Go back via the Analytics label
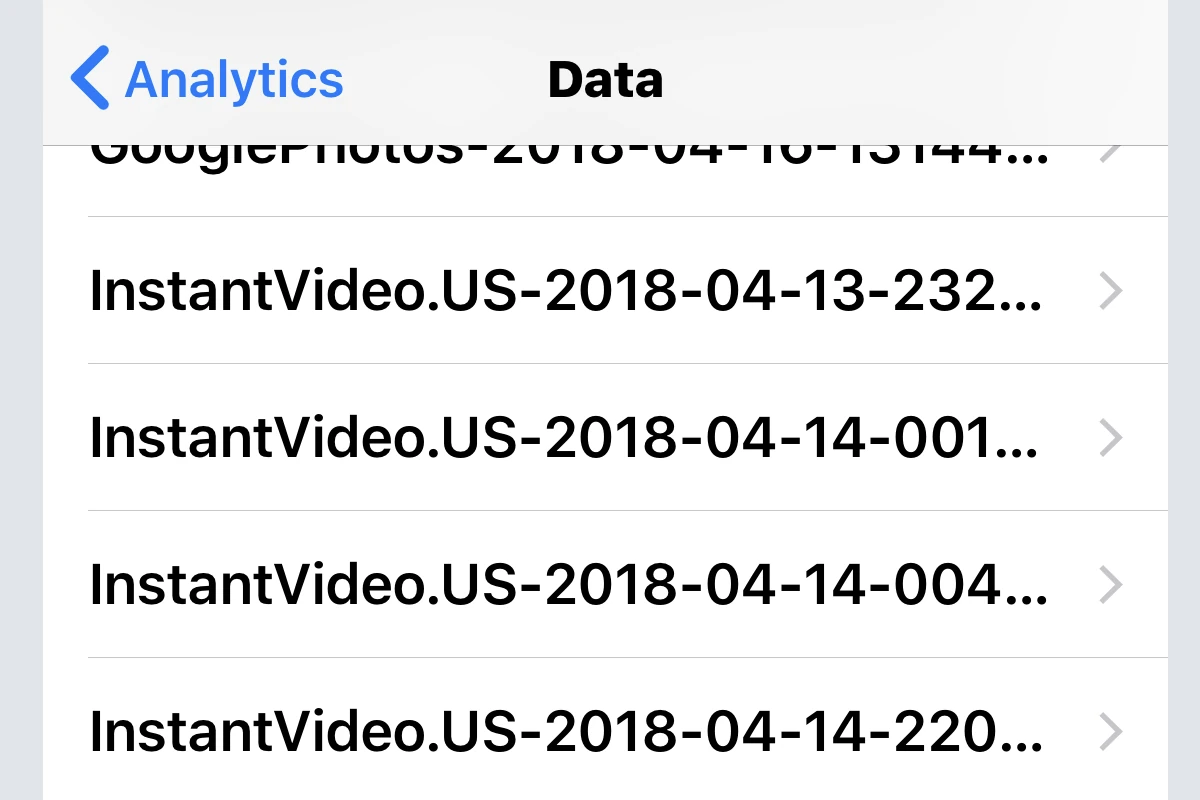The width and height of the screenshot is (1200, 800). point(234,80)
